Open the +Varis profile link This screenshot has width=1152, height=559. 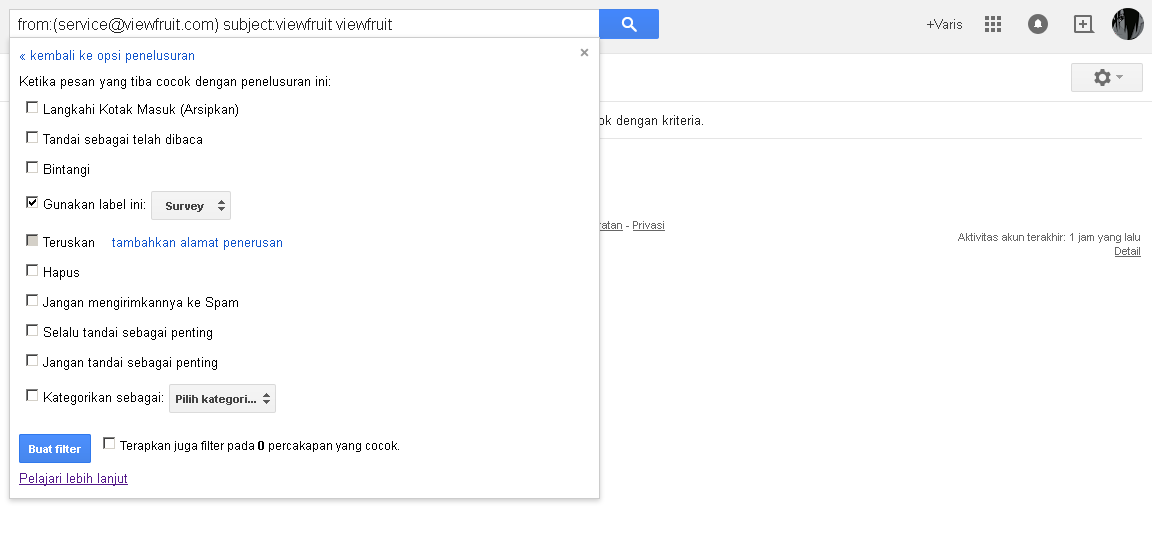[x=944, y=24]
